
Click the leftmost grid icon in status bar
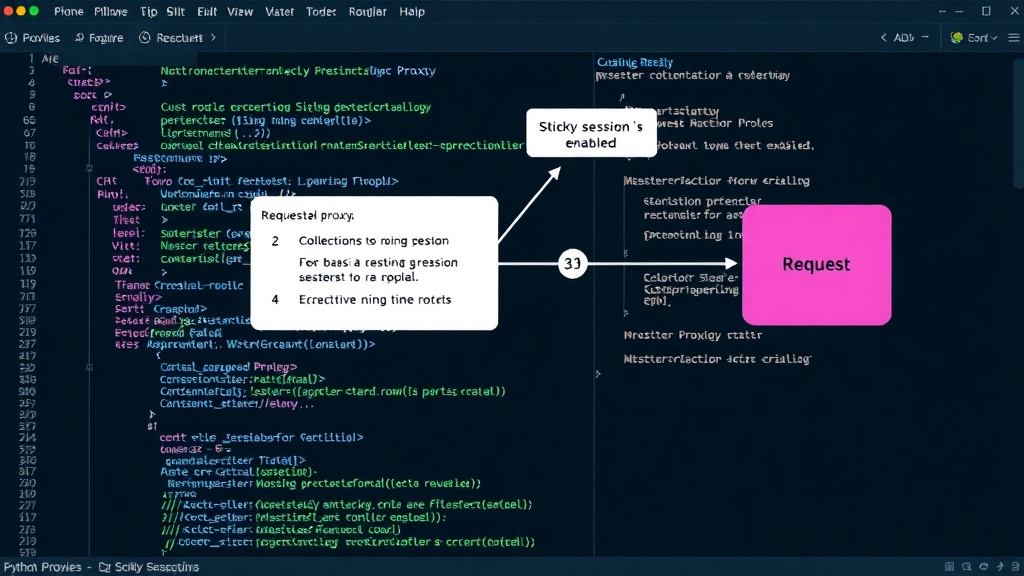pyautogui.click(x=950, y=567)
